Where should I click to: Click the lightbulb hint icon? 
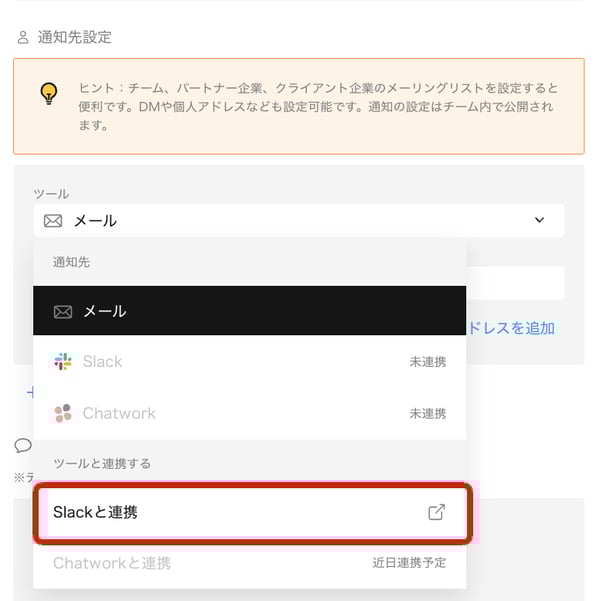point(49,94)
